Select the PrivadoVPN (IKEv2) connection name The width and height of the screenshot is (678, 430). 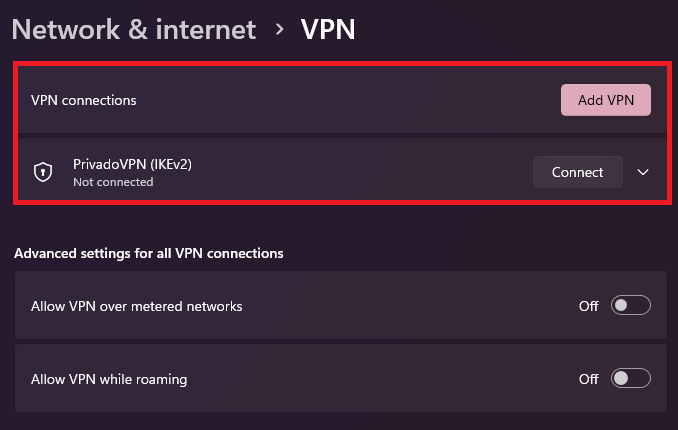(x=132, y=164)
